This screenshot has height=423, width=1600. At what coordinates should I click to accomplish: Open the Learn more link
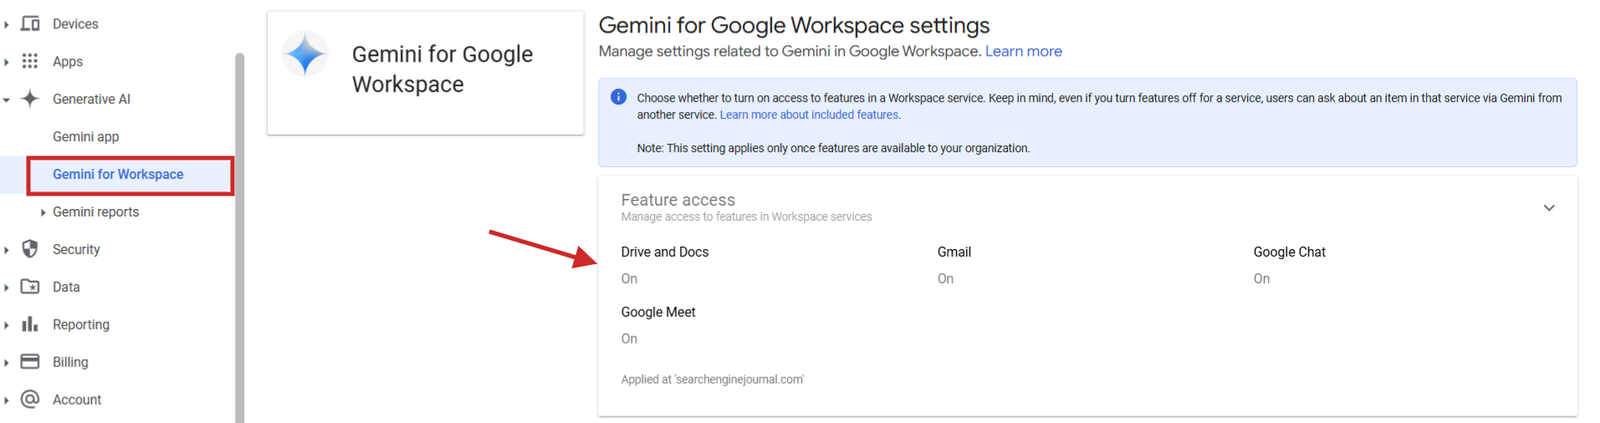click(x=1023, y=51)
